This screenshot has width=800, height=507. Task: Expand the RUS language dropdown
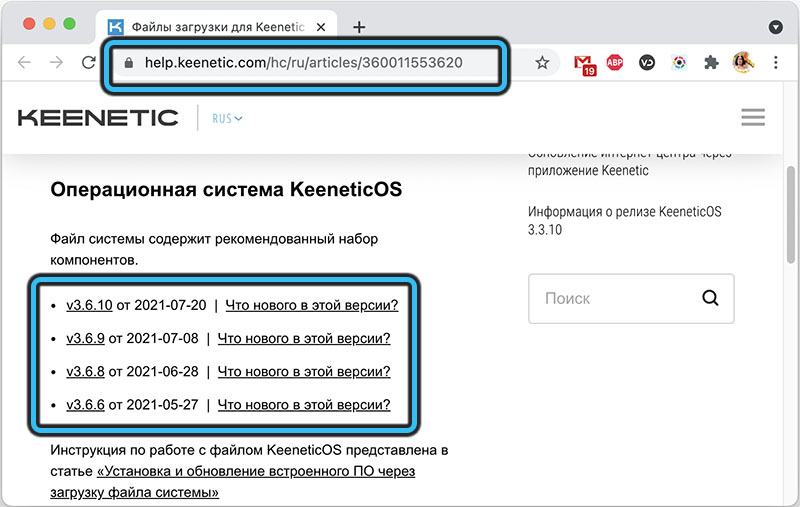click(x=227, y=118)
